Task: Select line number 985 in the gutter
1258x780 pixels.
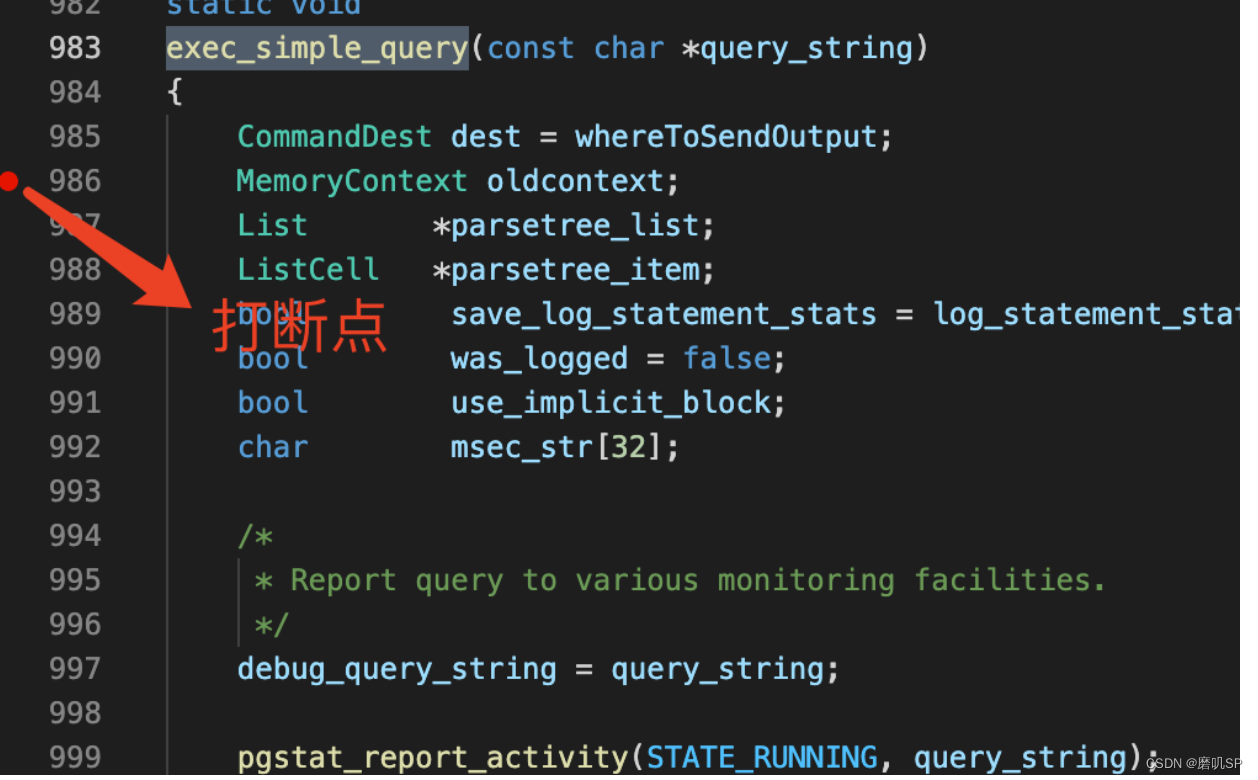Action: click(75, 136)
